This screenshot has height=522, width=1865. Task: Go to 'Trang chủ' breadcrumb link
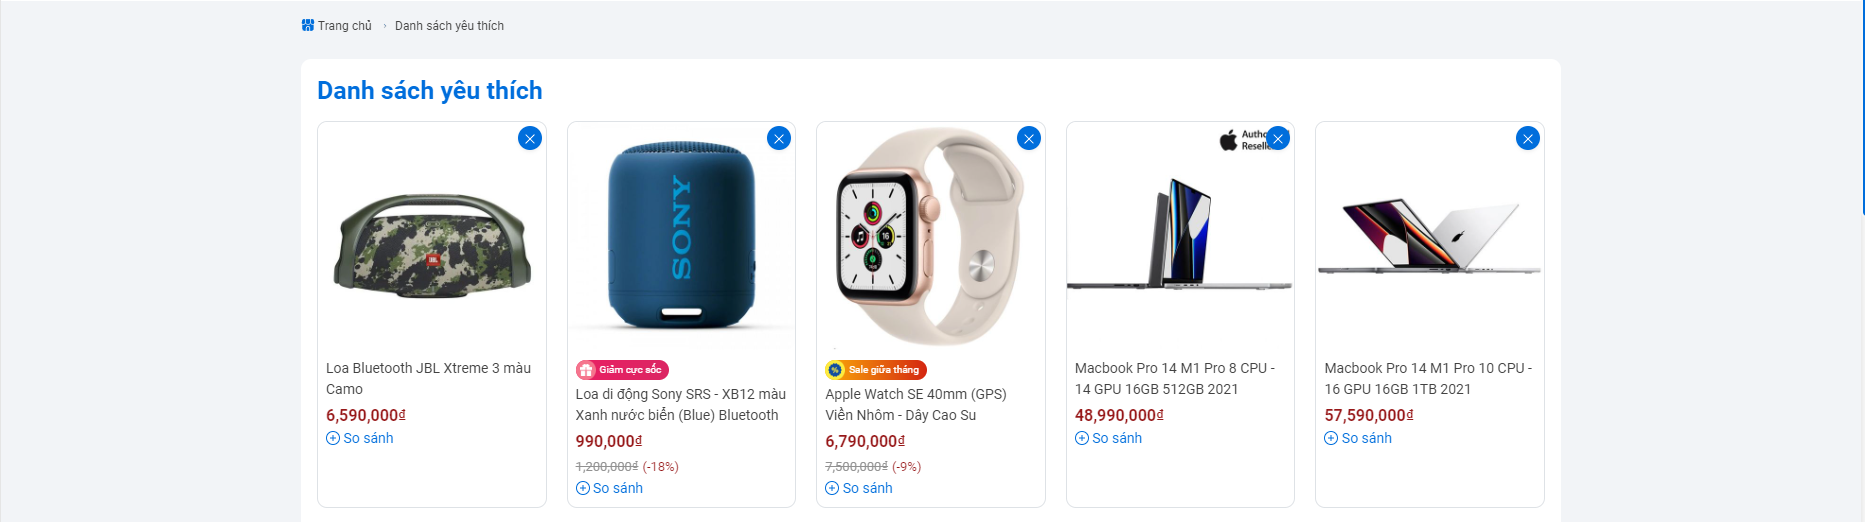click(344, 26)
